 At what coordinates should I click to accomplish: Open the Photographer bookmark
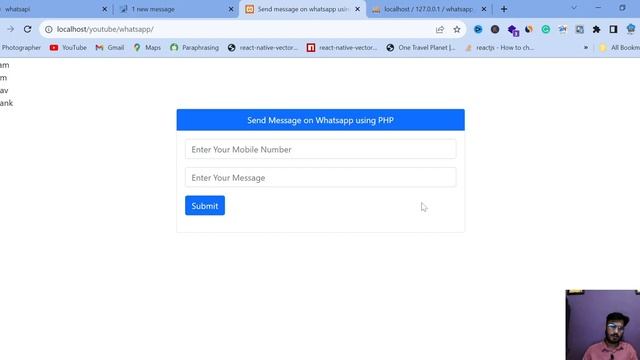click(x=20, y=48)
